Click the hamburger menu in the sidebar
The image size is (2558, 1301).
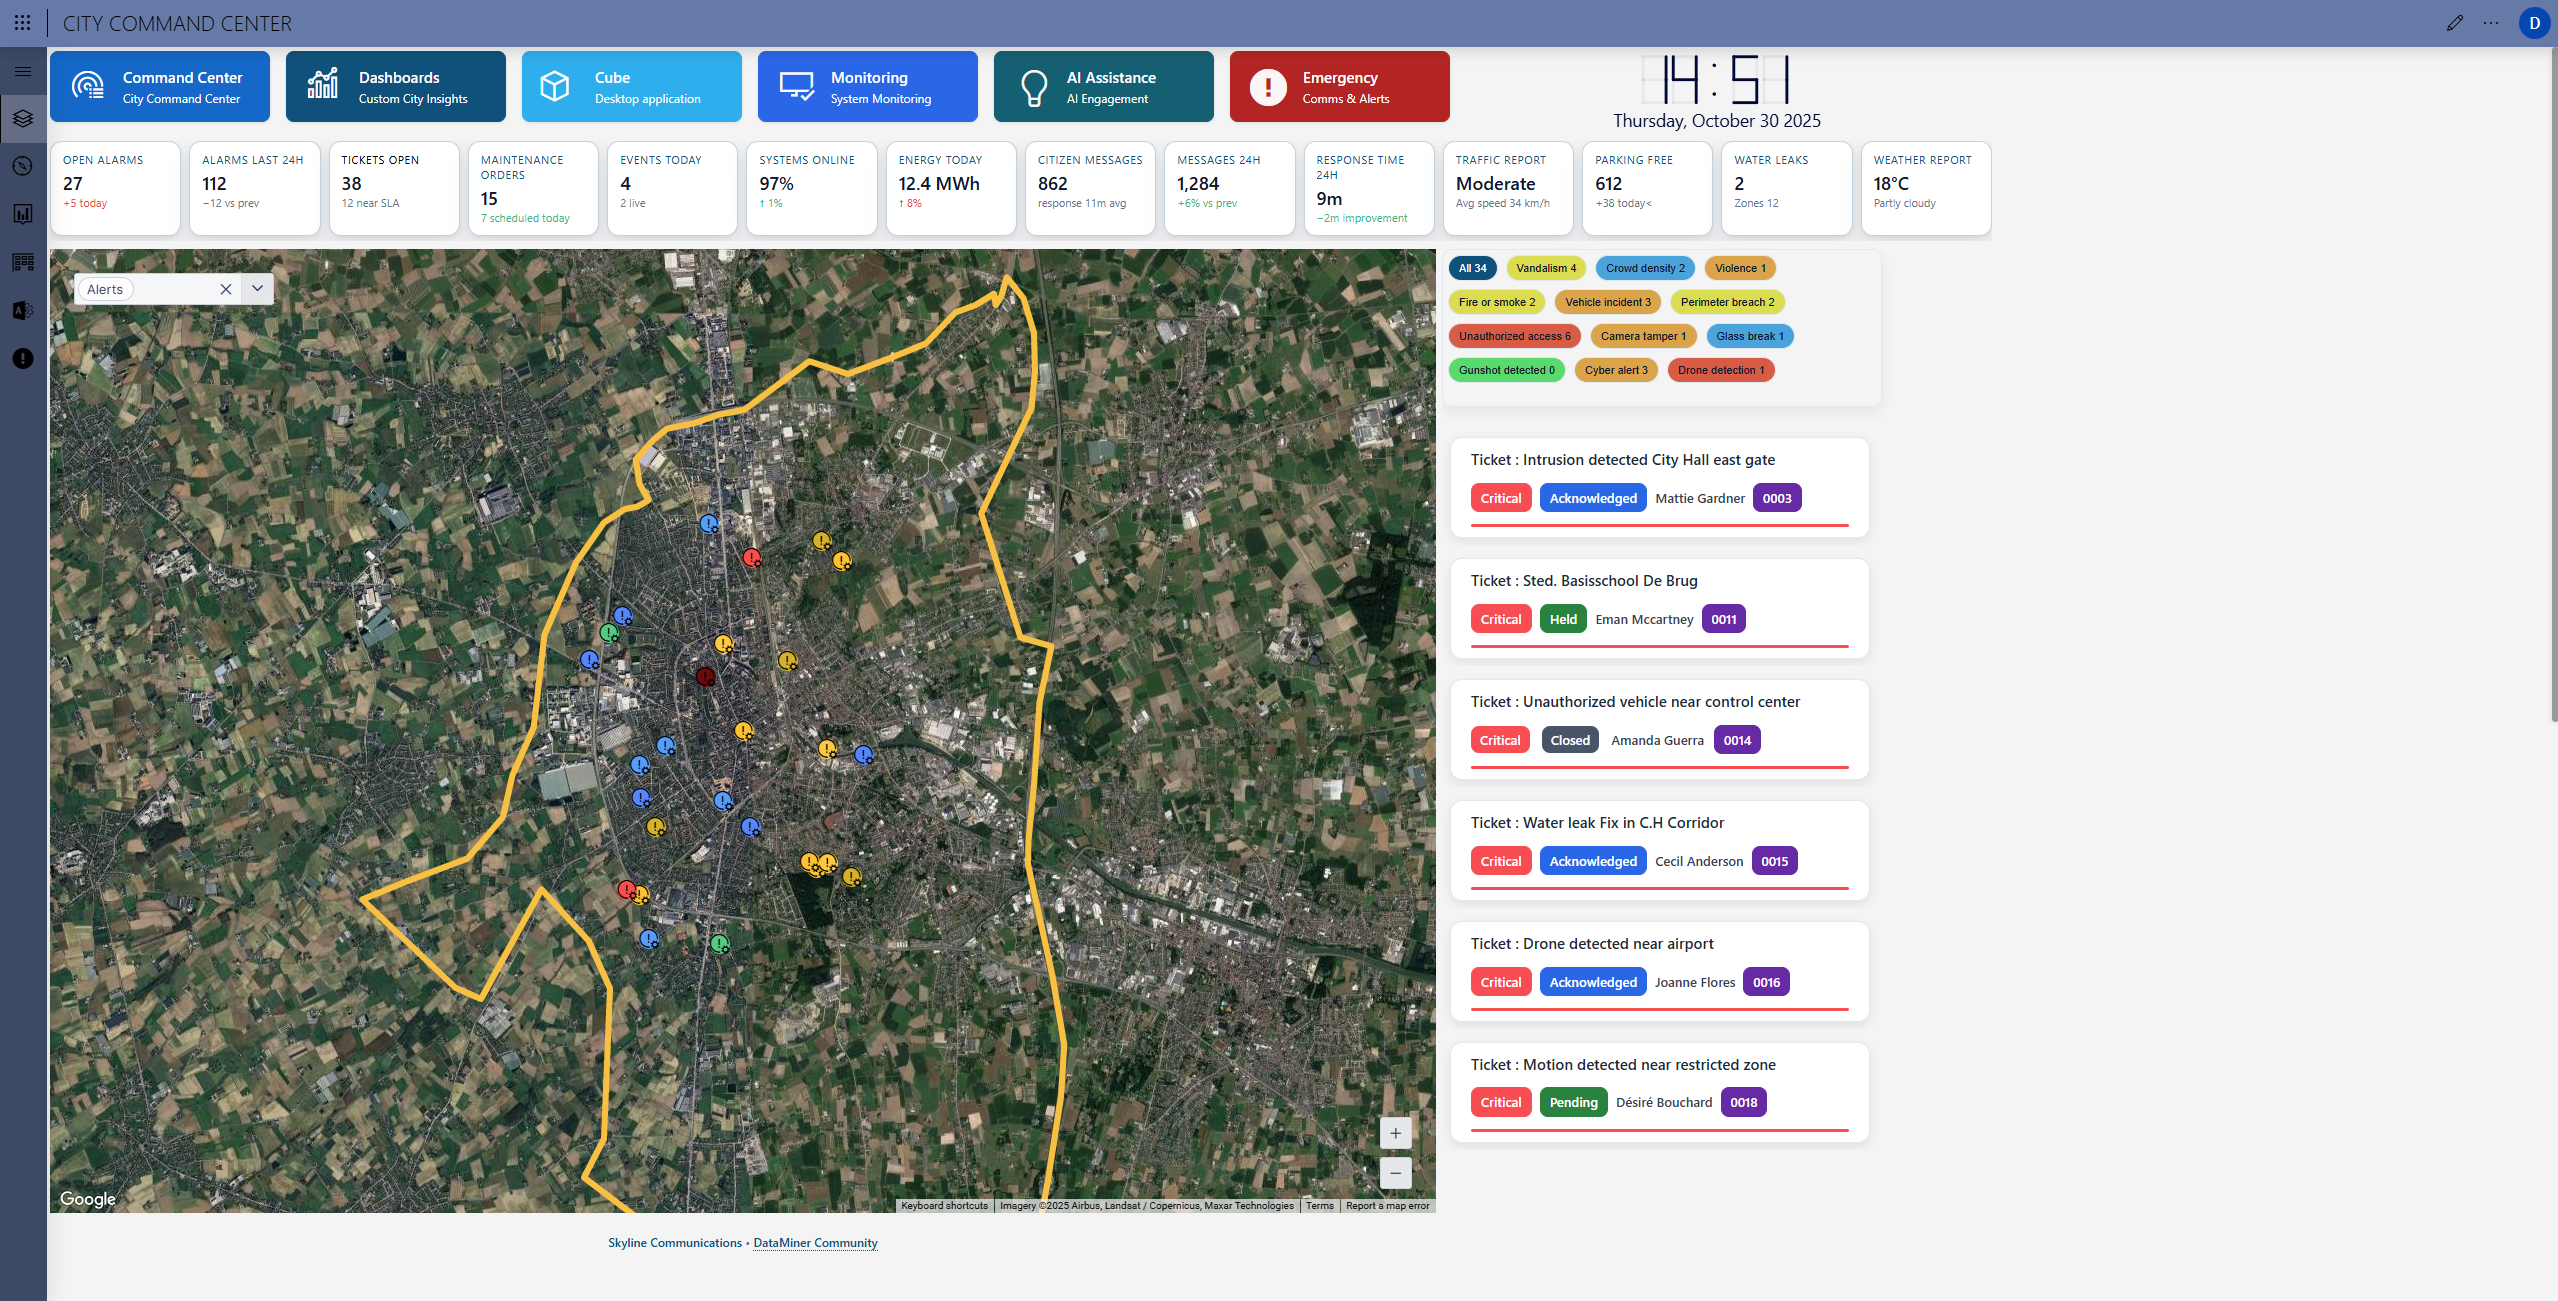23,71
